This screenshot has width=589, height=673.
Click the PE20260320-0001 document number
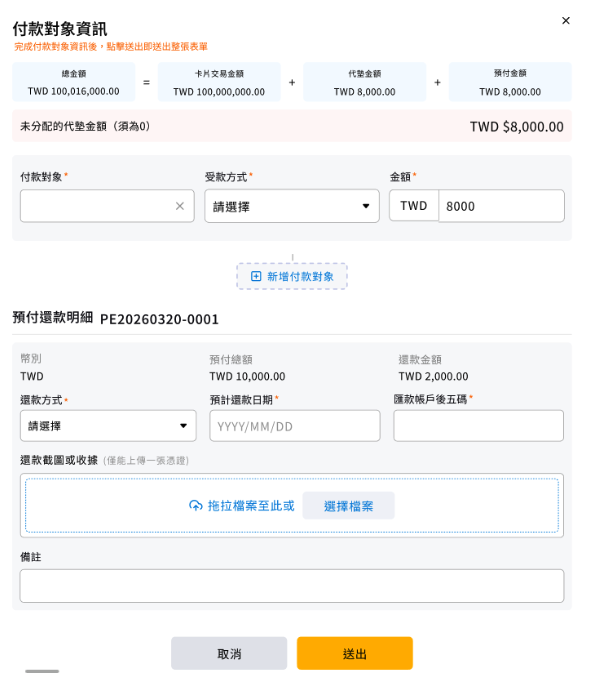click(159, 319)
